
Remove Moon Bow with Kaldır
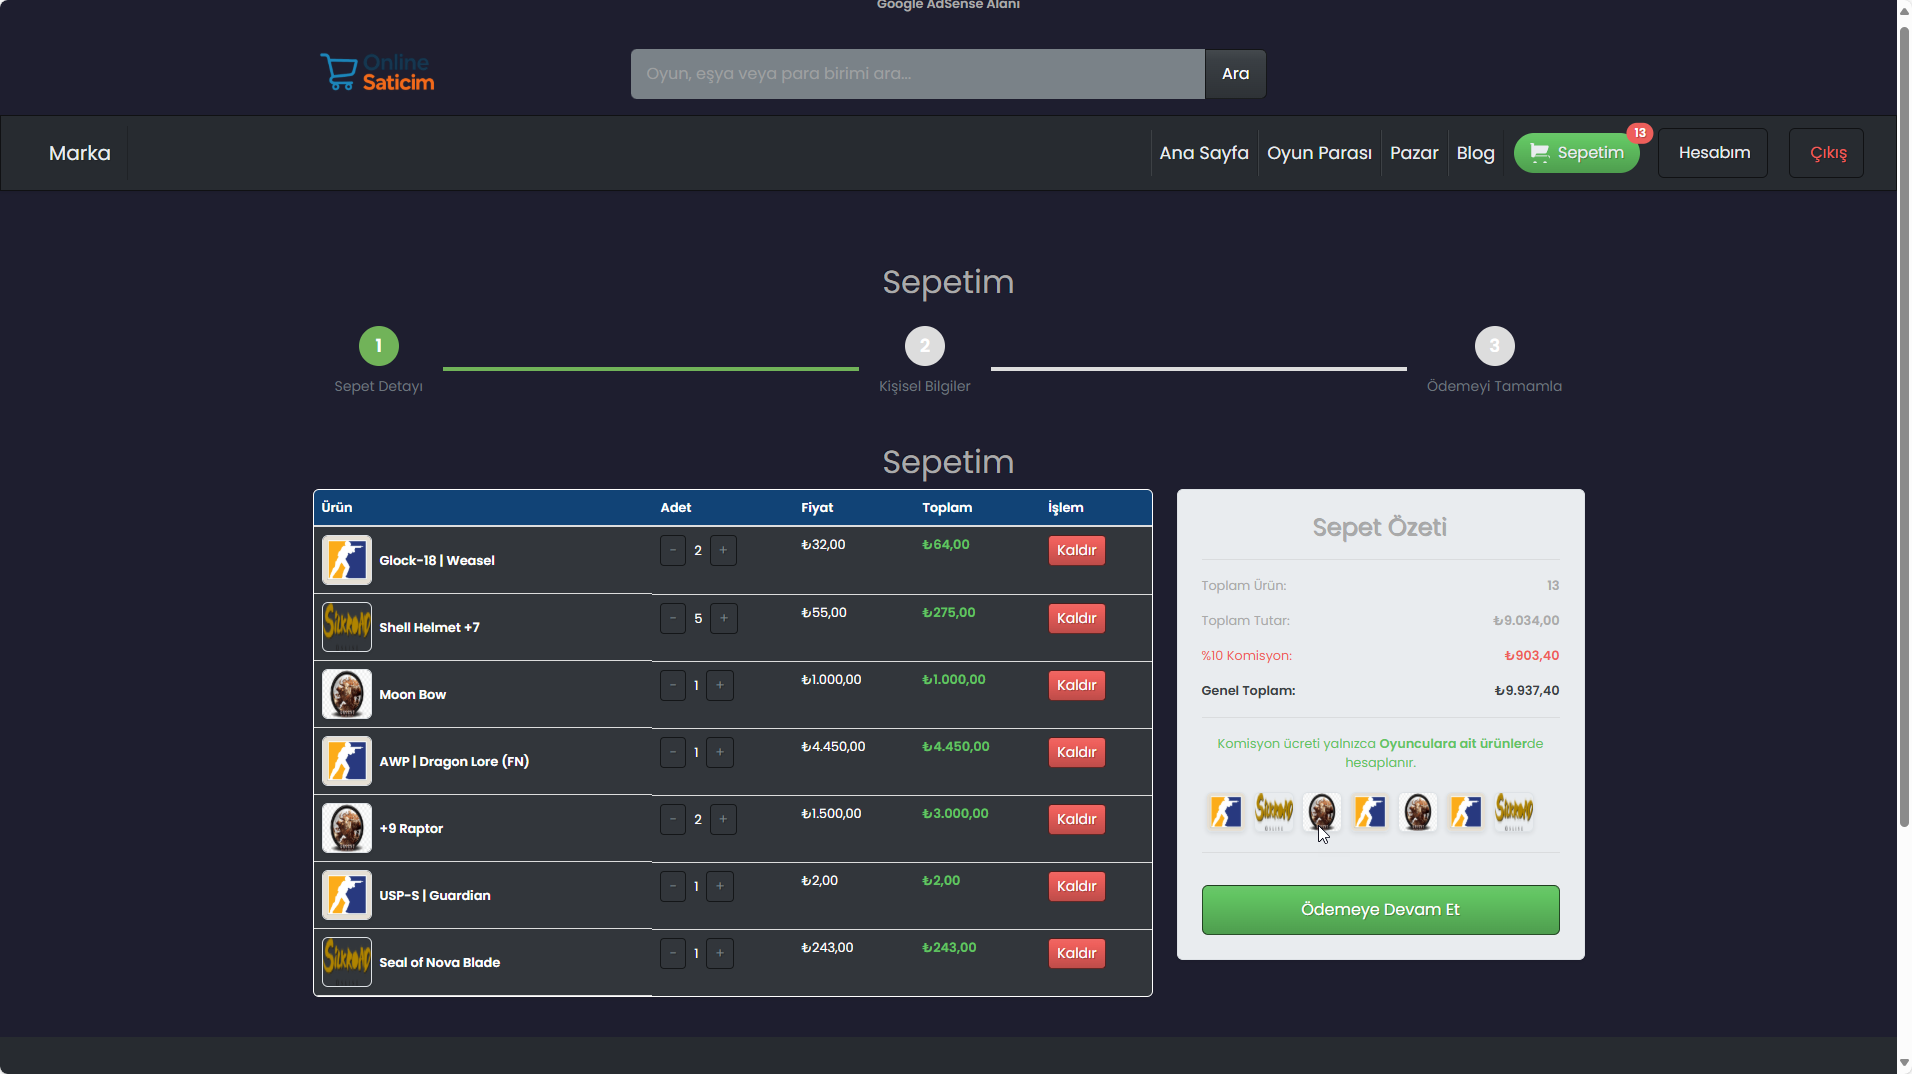coord(1076,685)
